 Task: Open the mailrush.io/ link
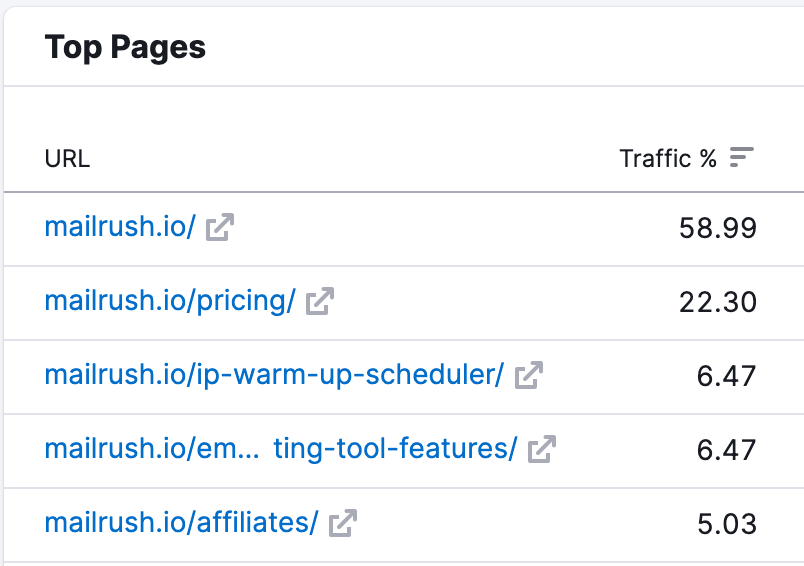click(x=120, y=226)
